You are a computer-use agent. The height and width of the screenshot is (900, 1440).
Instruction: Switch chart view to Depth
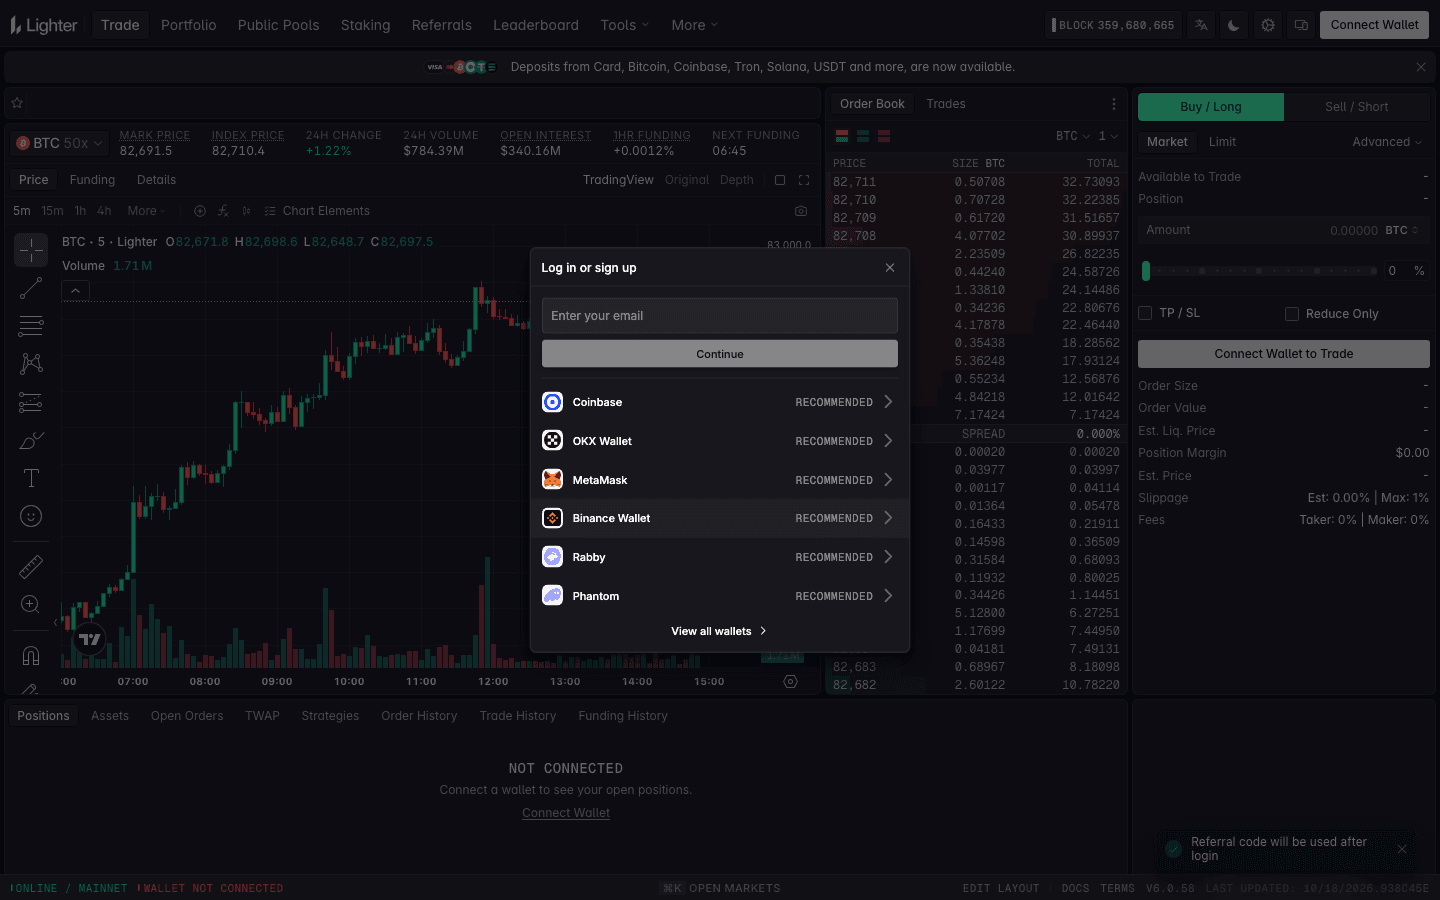coord(737,180)
